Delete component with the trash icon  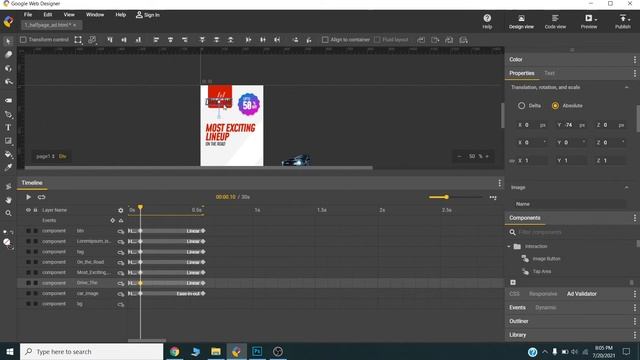631,282
